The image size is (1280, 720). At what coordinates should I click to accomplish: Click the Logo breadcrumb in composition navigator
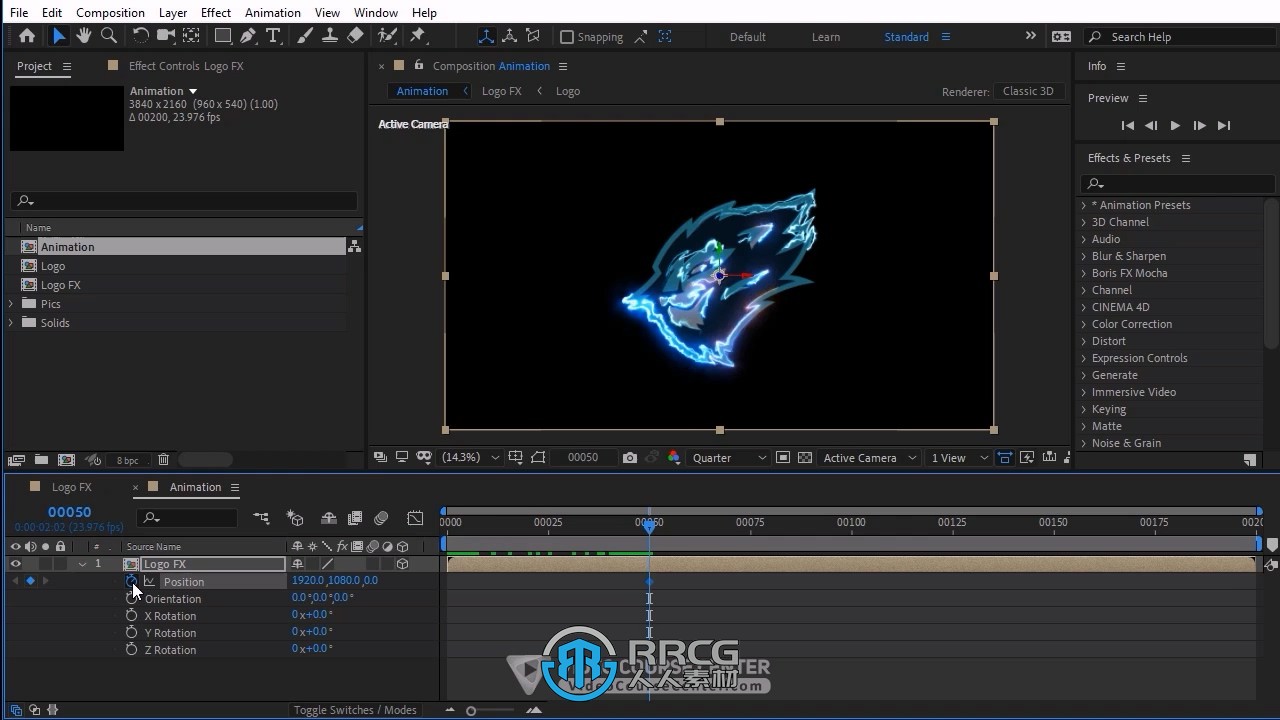(568, 91)
